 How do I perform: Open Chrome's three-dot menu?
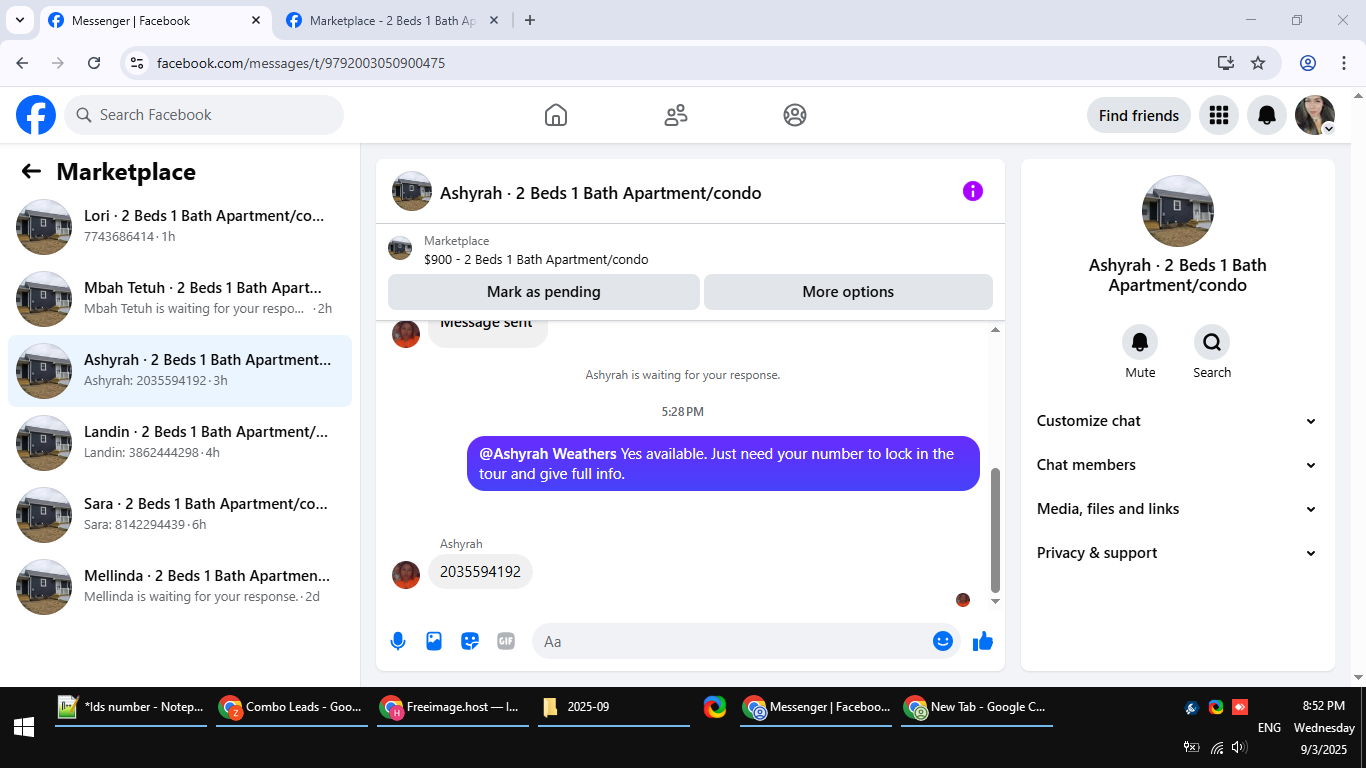pyautogui.click(x=1344, y=63)
